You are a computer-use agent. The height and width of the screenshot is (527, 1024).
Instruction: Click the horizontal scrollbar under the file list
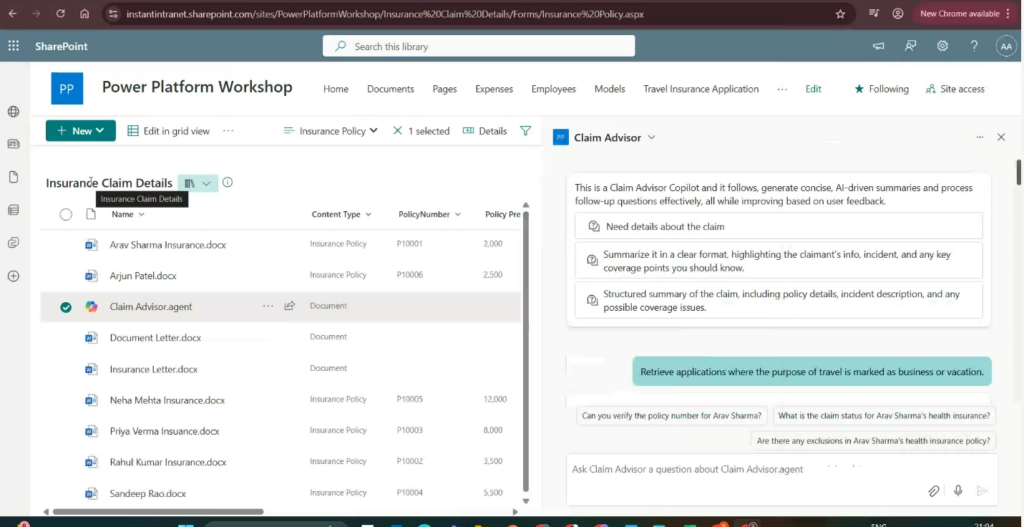point(159,512)
